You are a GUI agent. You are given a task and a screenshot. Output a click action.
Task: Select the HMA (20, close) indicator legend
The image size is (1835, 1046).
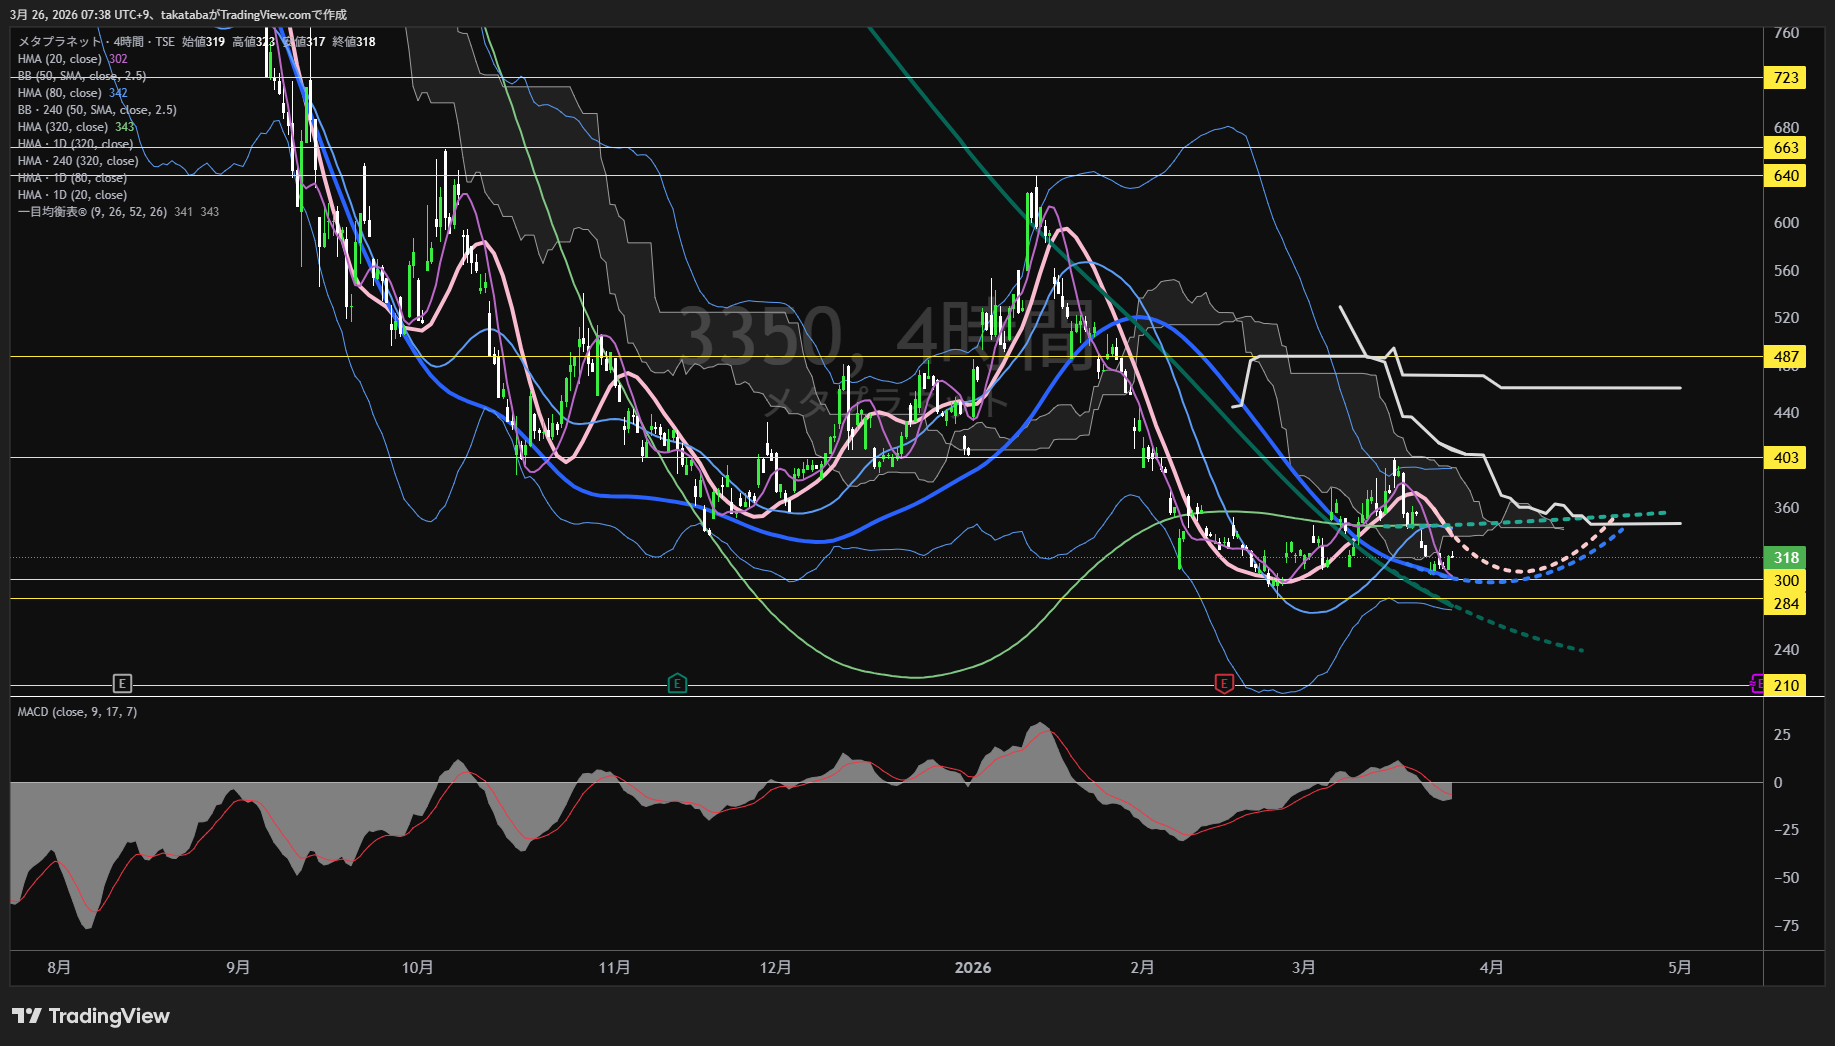[x=60, y=59]
